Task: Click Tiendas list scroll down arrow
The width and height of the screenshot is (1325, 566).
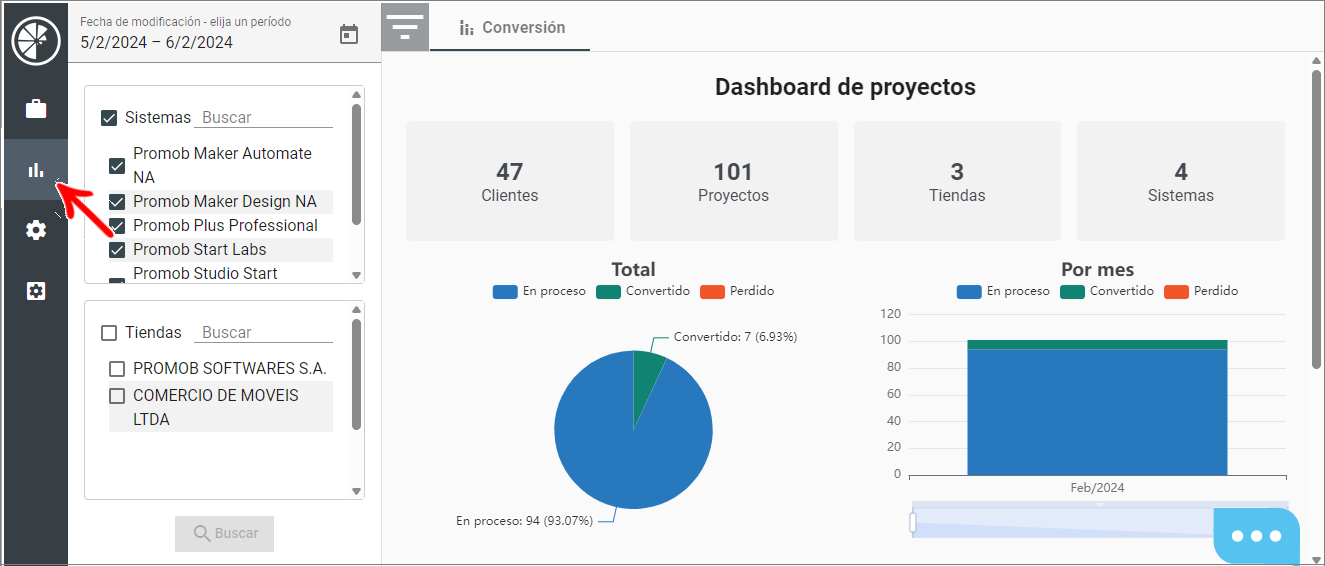Action: click(x=357, y=491)
